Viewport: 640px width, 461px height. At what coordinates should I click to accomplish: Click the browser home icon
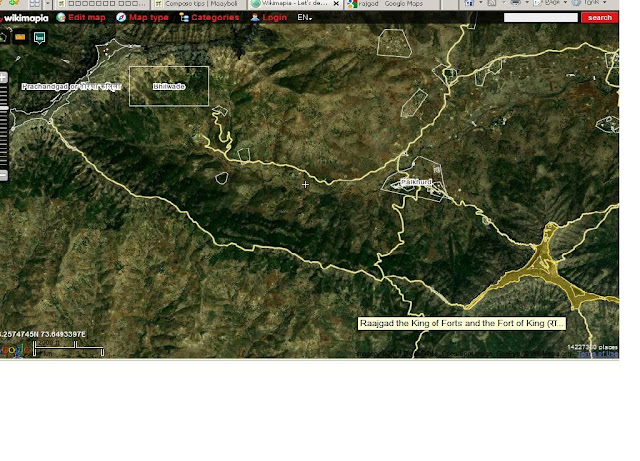click(x=469, y=3)
